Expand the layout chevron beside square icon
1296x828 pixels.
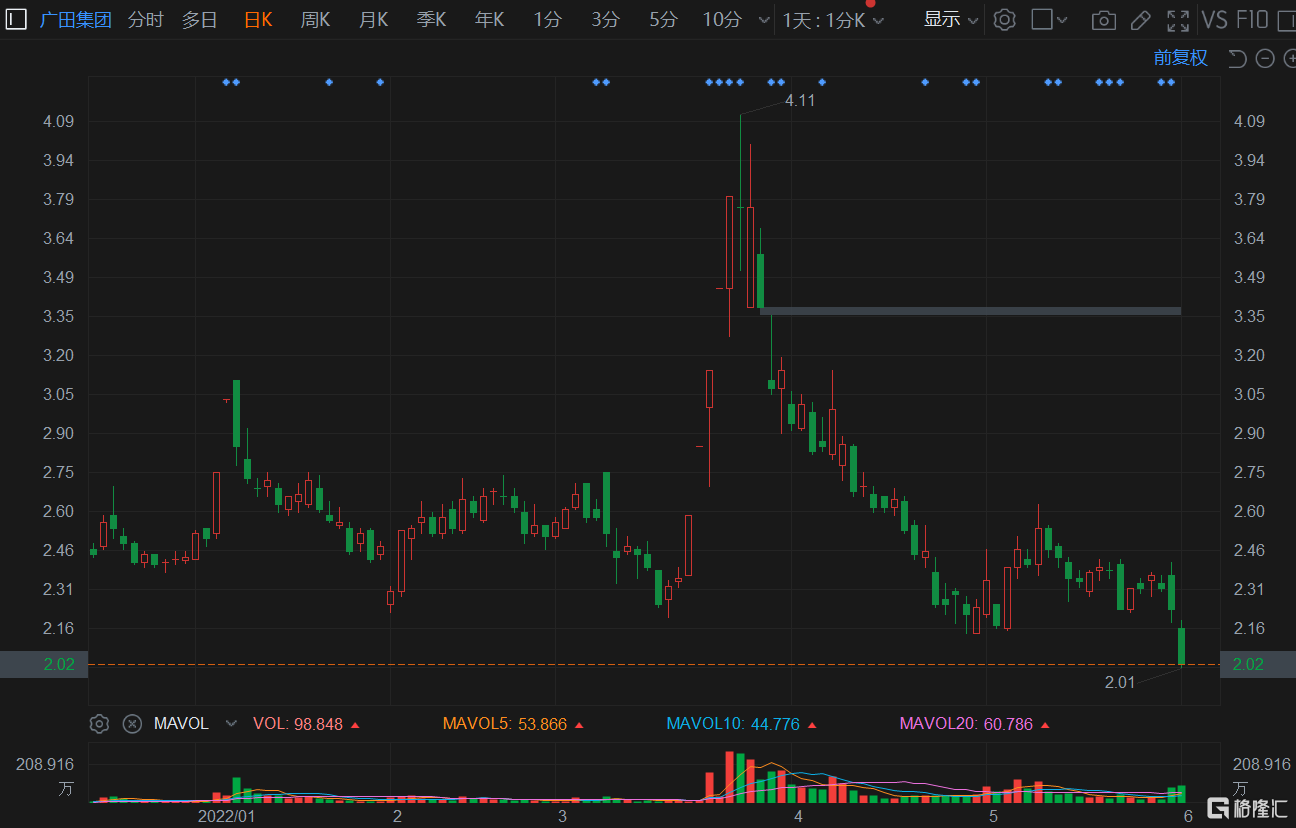(1062, 20)
